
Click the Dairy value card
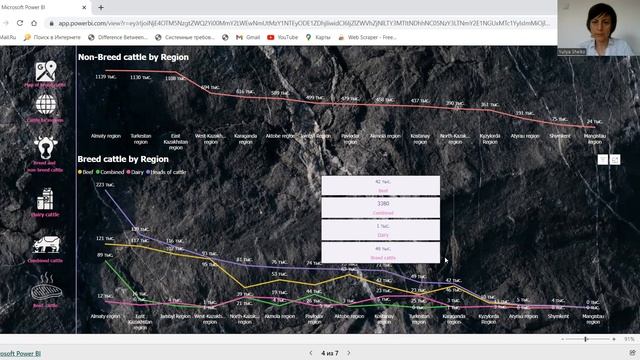click(381, 230)
